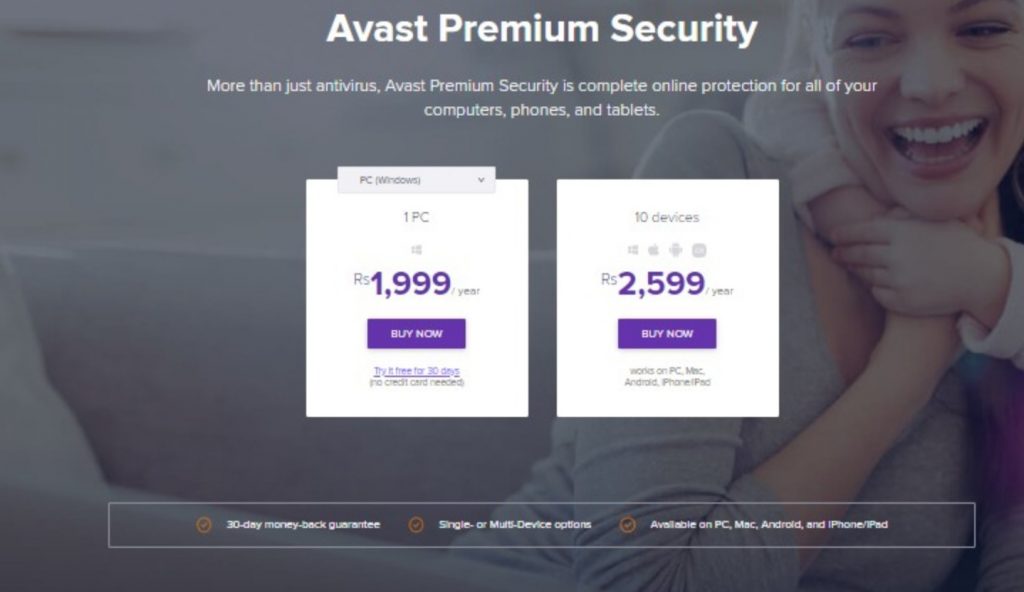Click the no credit card needed text
This screenshot has height=592, width=1024.
pyautogui.click(x=417, y=381)
